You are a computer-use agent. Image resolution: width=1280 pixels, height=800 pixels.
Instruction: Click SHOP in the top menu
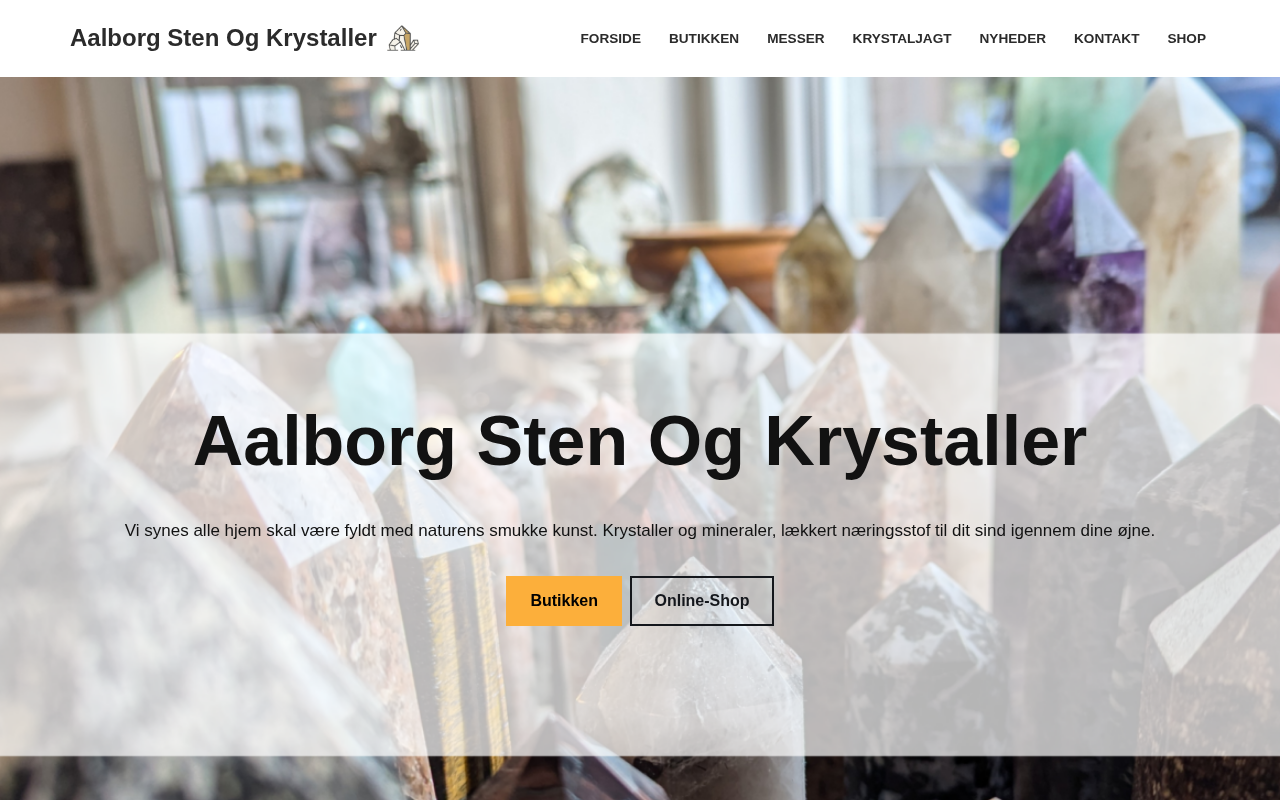point(1186,39)
